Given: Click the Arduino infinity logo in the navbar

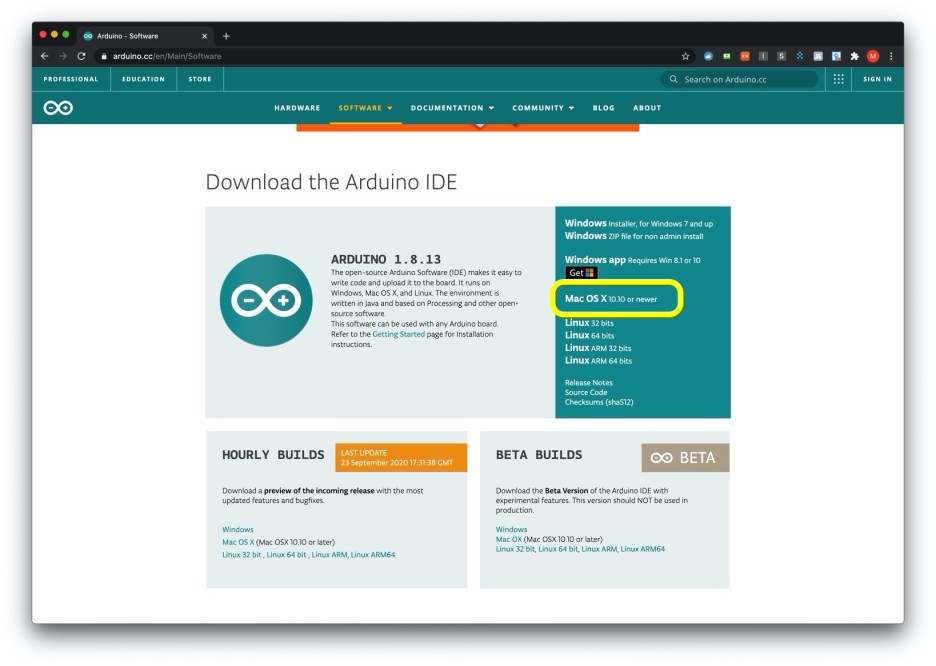Looking at the screenshot, I should (58, 108).
